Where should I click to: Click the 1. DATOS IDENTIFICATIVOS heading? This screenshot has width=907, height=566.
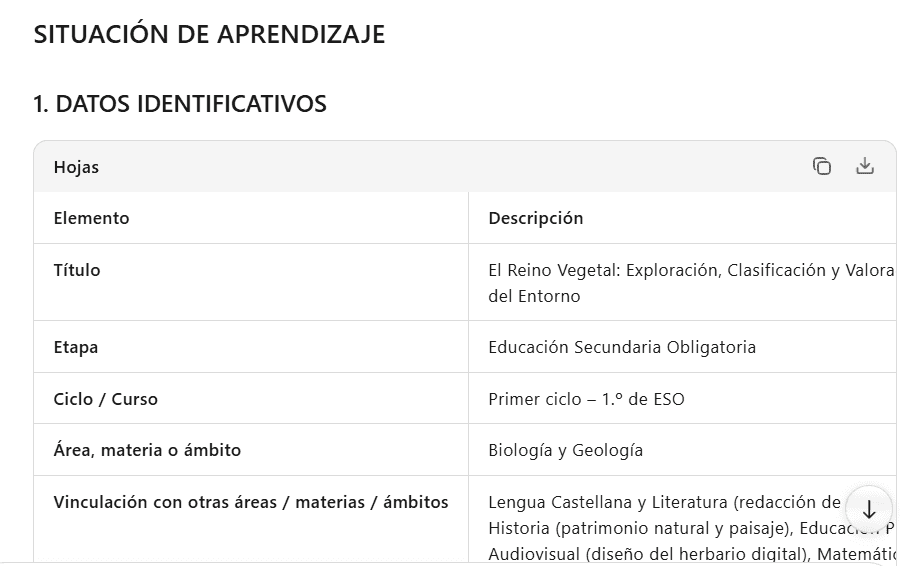point(180,104)
